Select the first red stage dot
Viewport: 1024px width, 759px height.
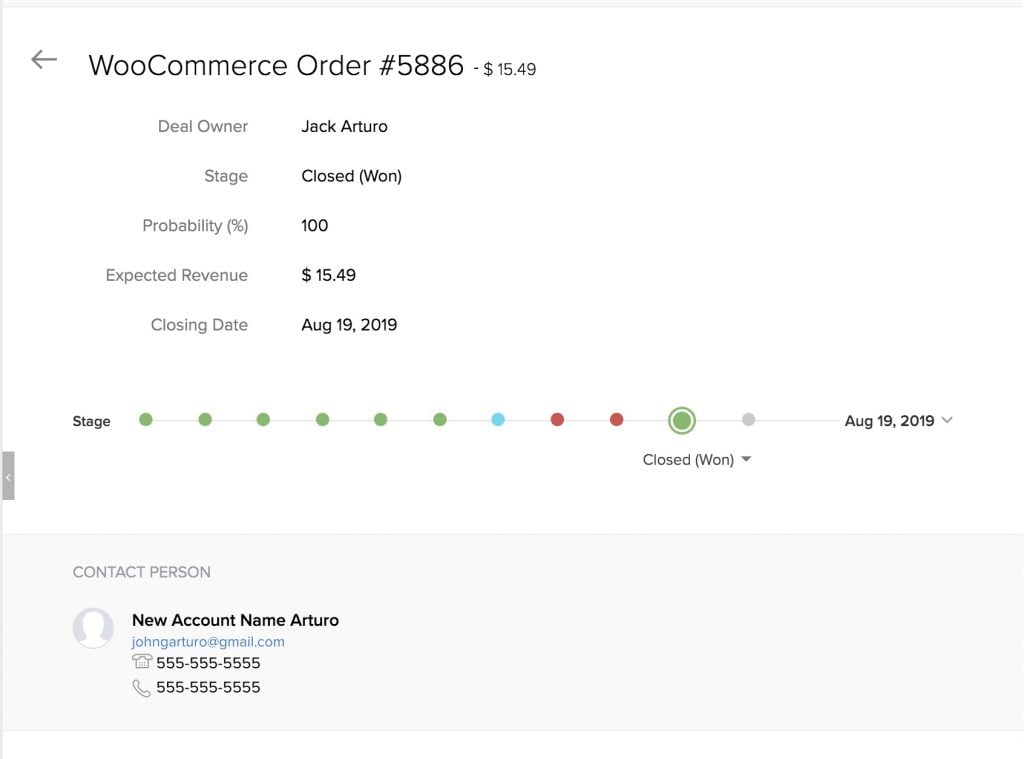(557, 419)
